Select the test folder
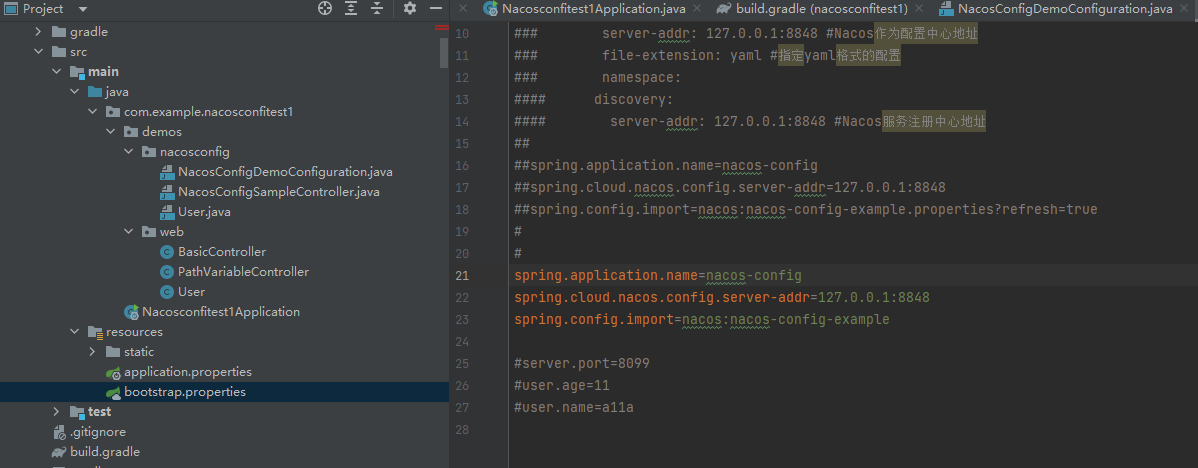The image size is (1198, 468). pos(99,412)
